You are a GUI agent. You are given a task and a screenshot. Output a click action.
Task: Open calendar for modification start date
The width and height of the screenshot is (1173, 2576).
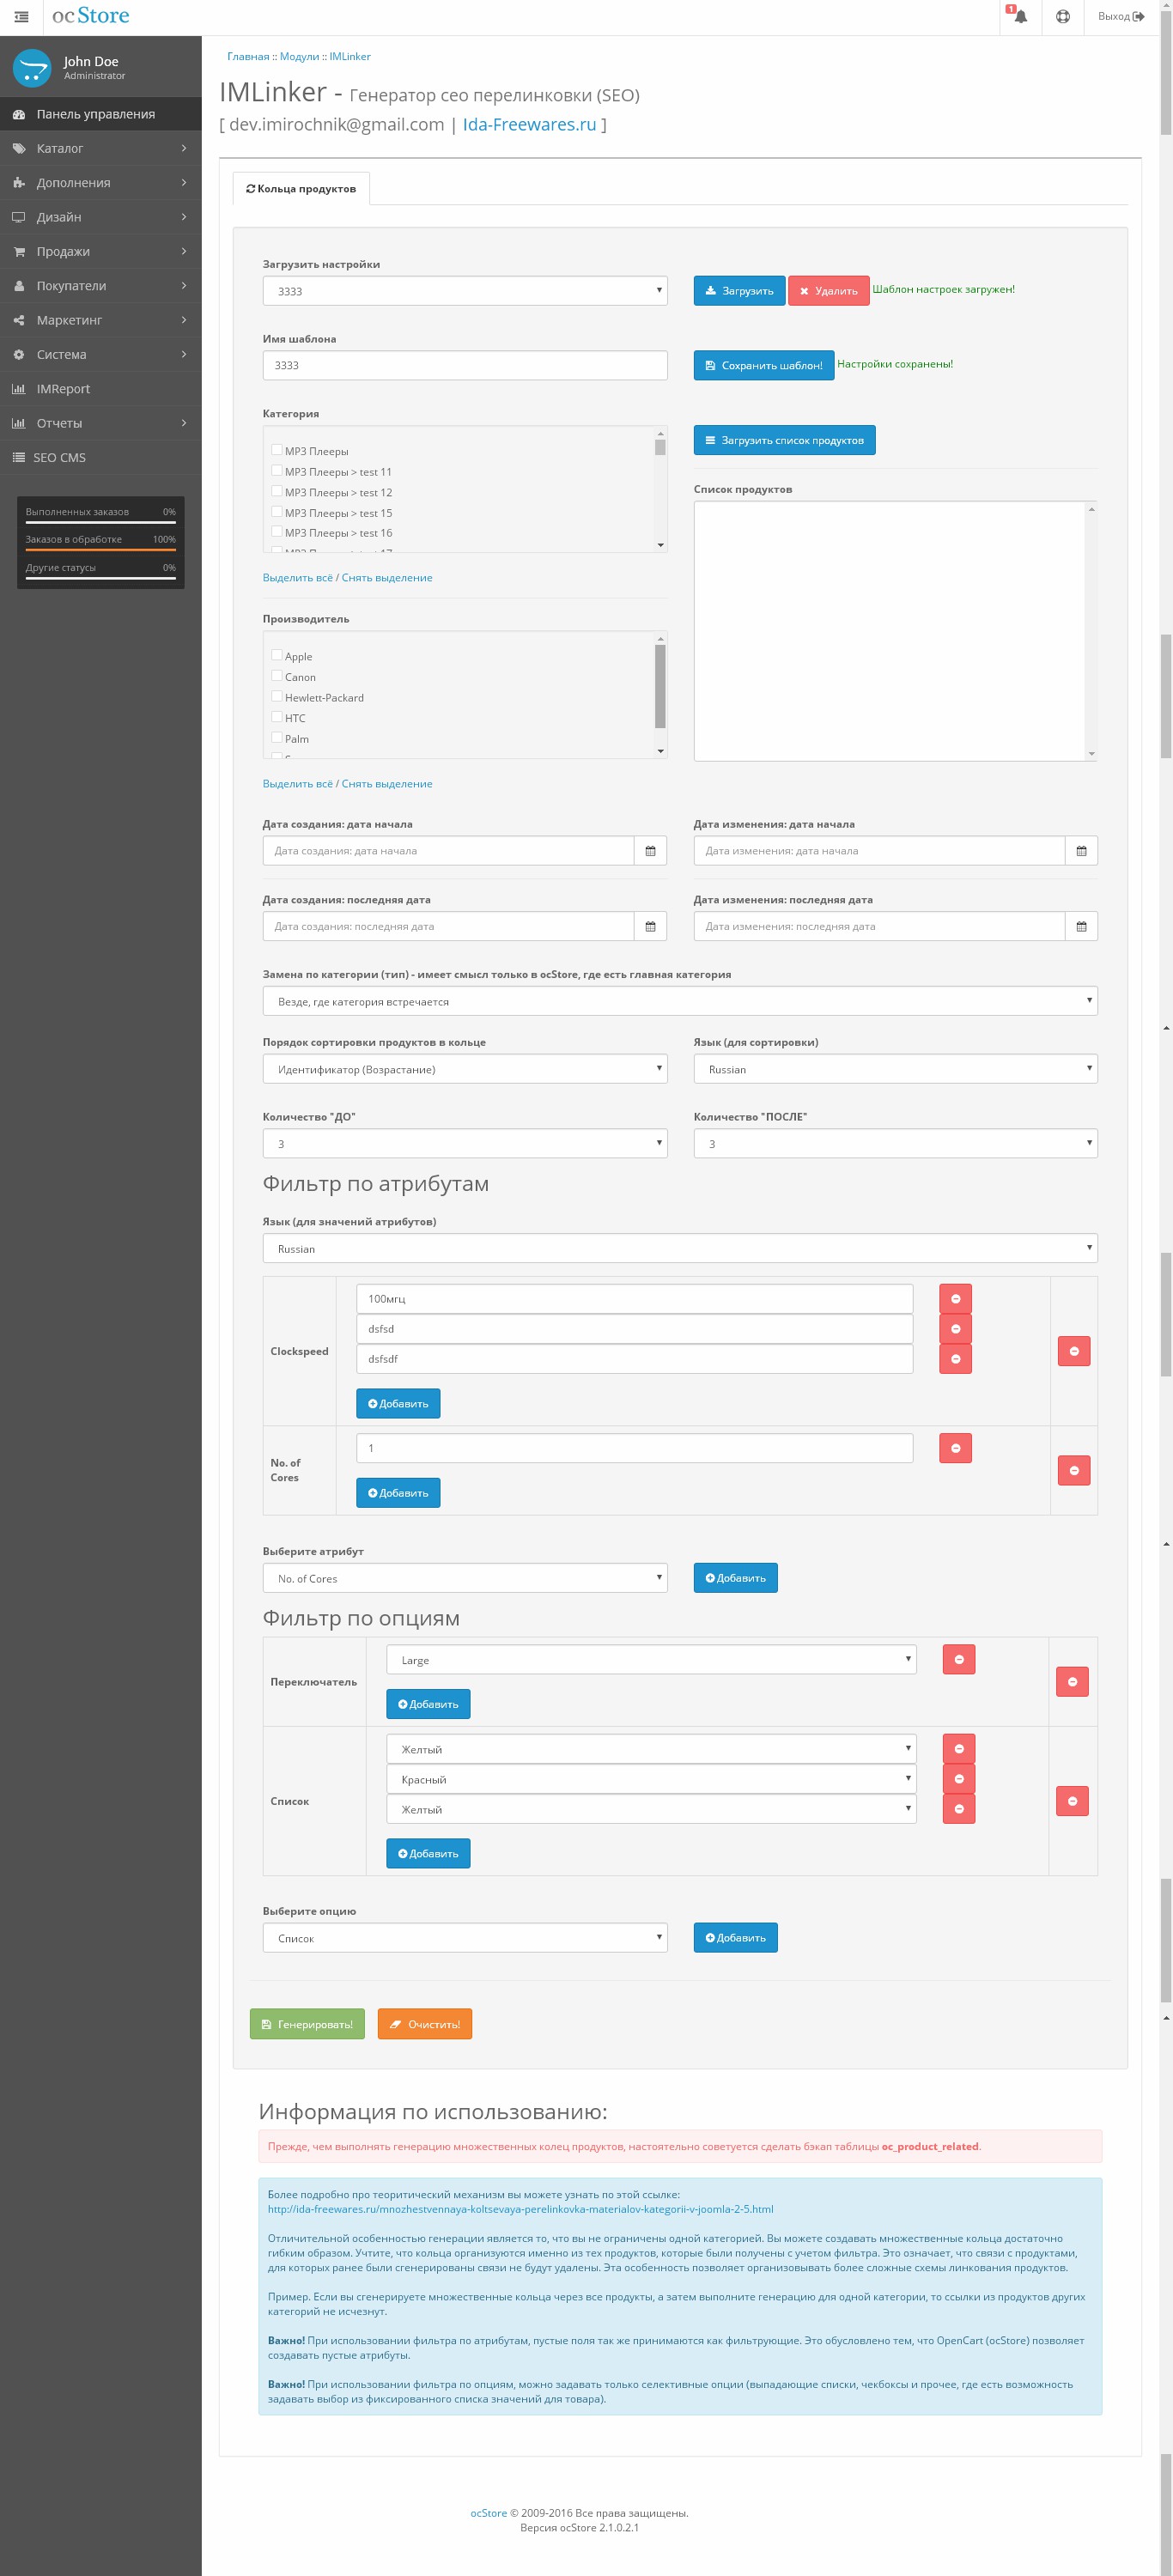coord(1081,851)
